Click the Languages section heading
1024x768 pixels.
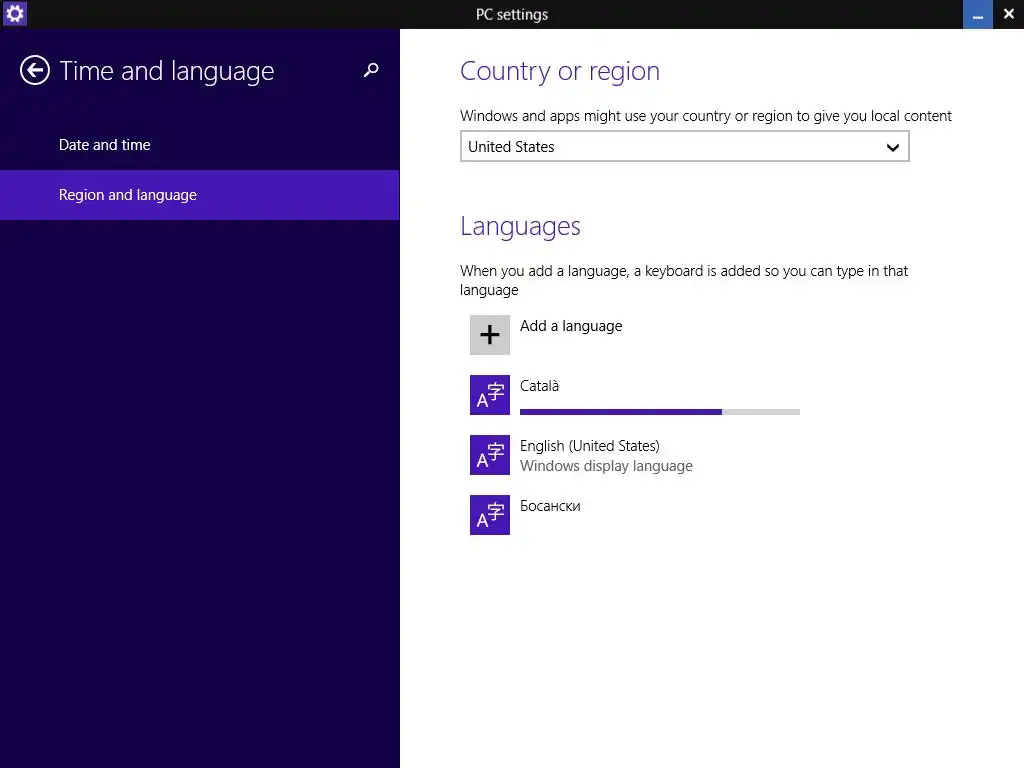[520, 227]
